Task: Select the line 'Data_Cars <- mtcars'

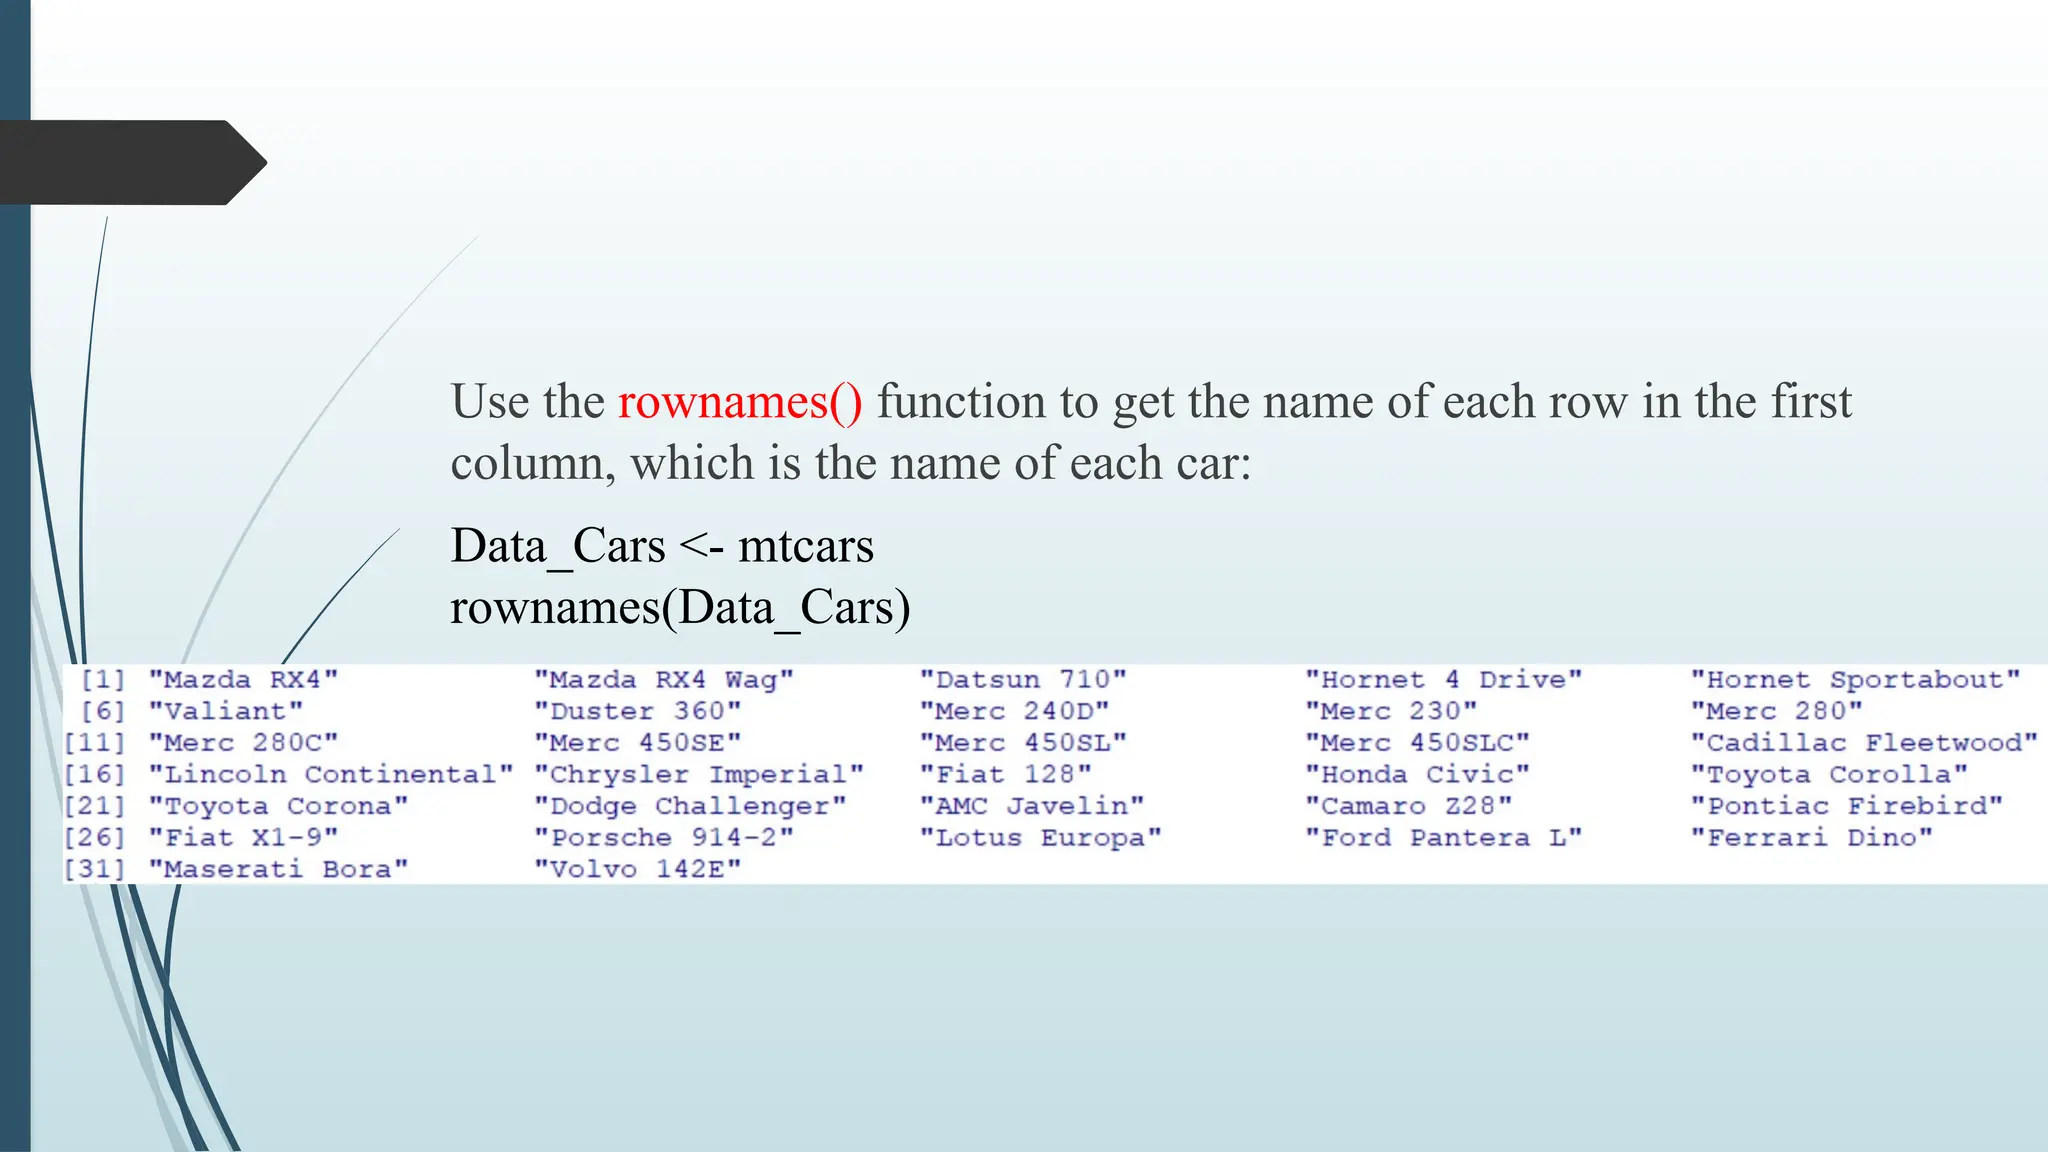Action: pos(662,547)
